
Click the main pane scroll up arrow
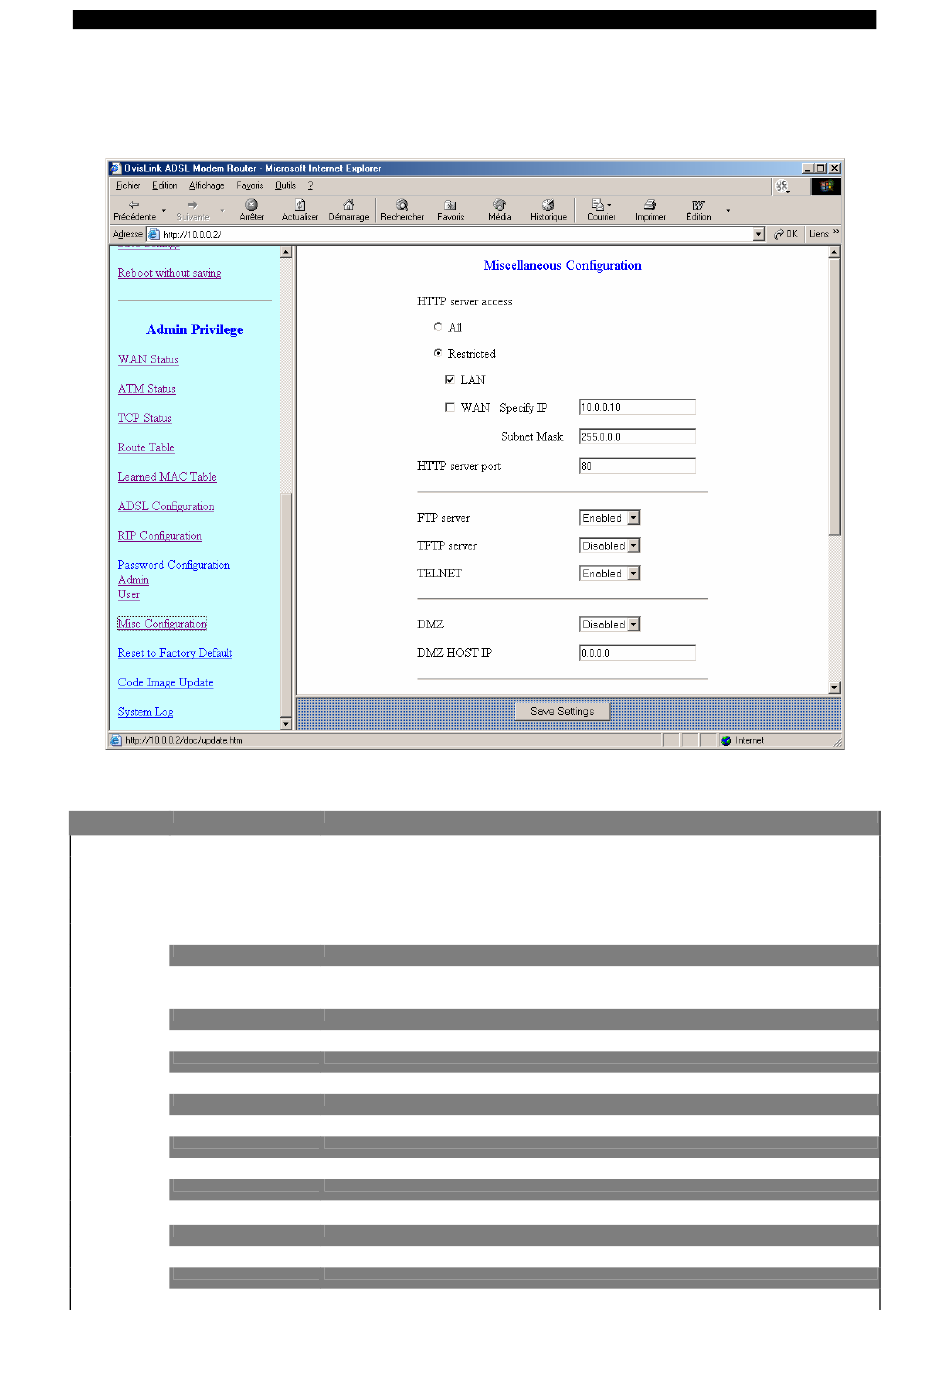pyautogui.click(x=835, y=253)
